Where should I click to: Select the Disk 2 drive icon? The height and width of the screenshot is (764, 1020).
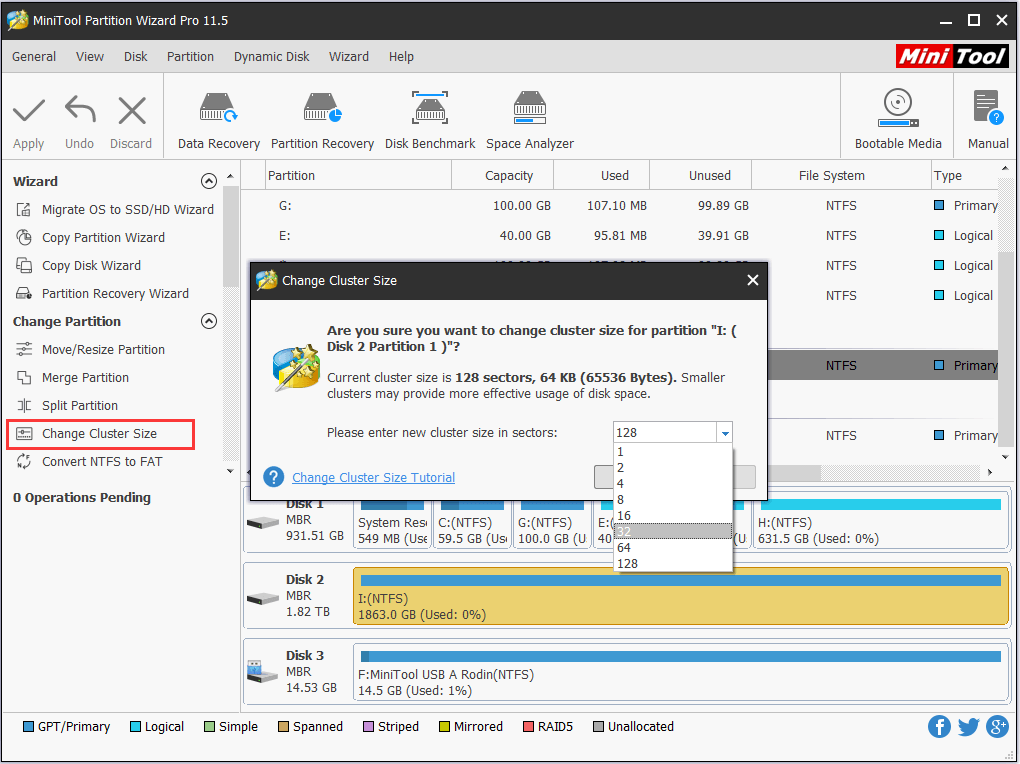click(263, 598)
